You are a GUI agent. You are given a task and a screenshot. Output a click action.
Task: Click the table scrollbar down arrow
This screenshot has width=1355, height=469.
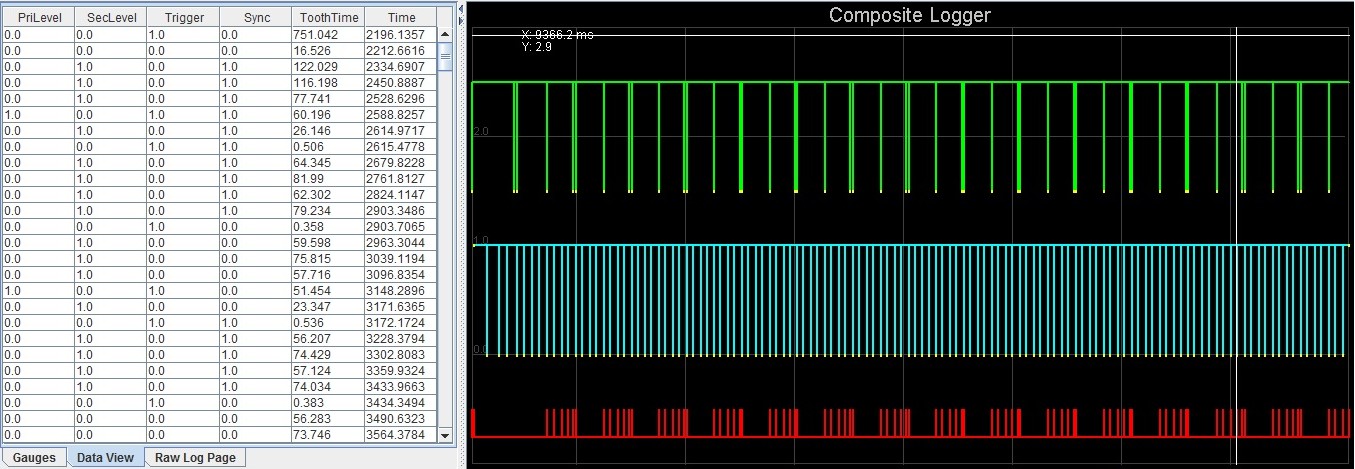pyautogui.click(x=445, y=435)
